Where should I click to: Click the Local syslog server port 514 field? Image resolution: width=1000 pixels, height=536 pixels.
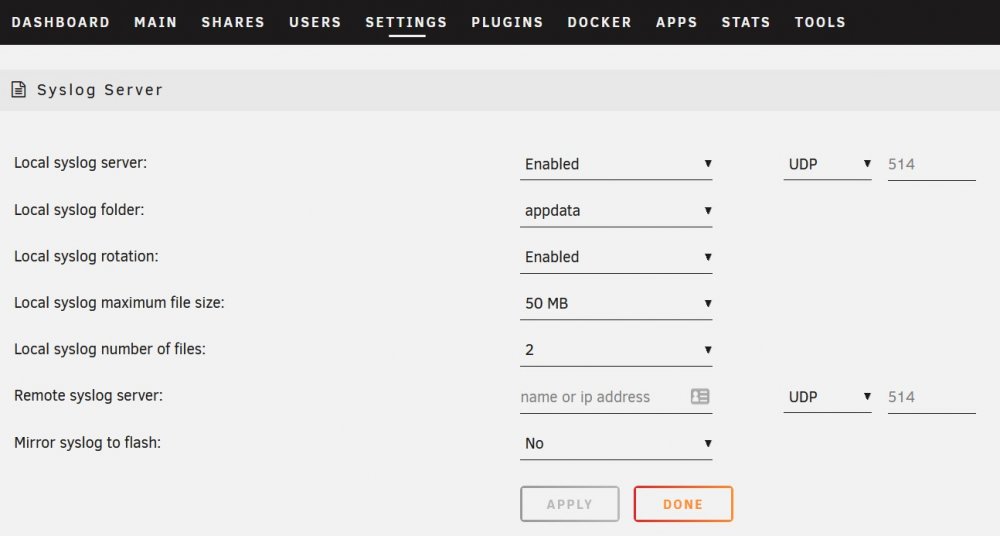pyautogui.click(x=931, y=164)
